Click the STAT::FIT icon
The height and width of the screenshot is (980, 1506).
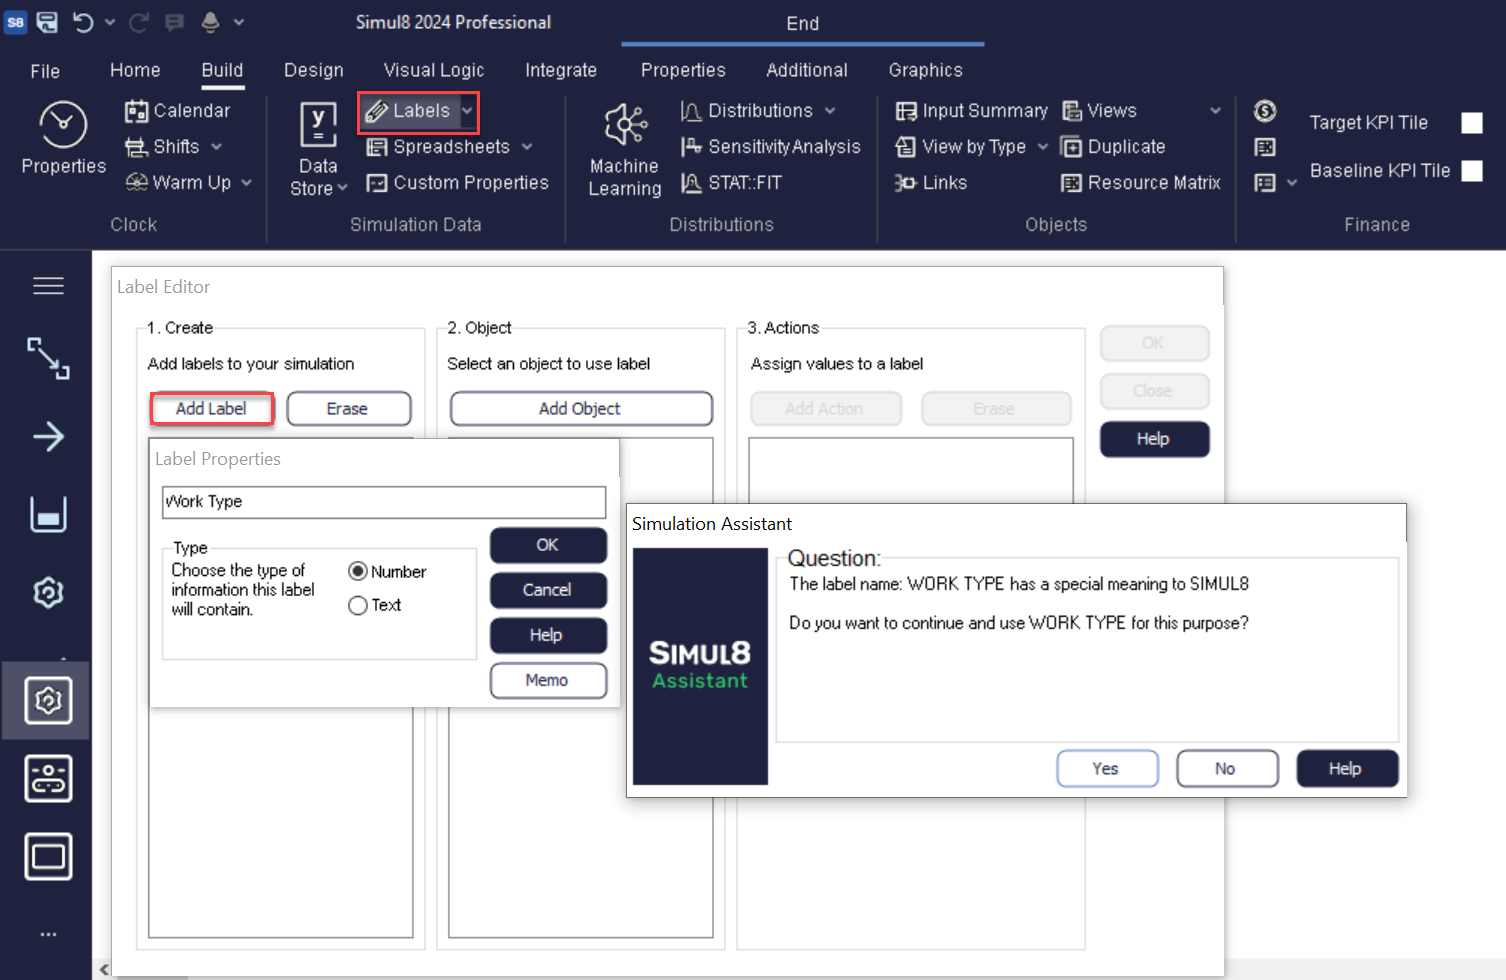[x=691, y=183]
